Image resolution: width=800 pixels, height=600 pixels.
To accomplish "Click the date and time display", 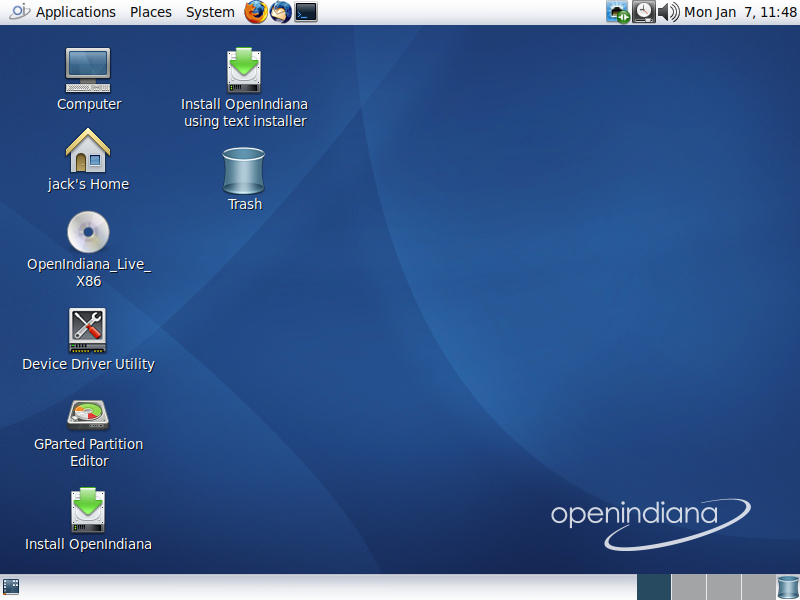I will 738,12.
